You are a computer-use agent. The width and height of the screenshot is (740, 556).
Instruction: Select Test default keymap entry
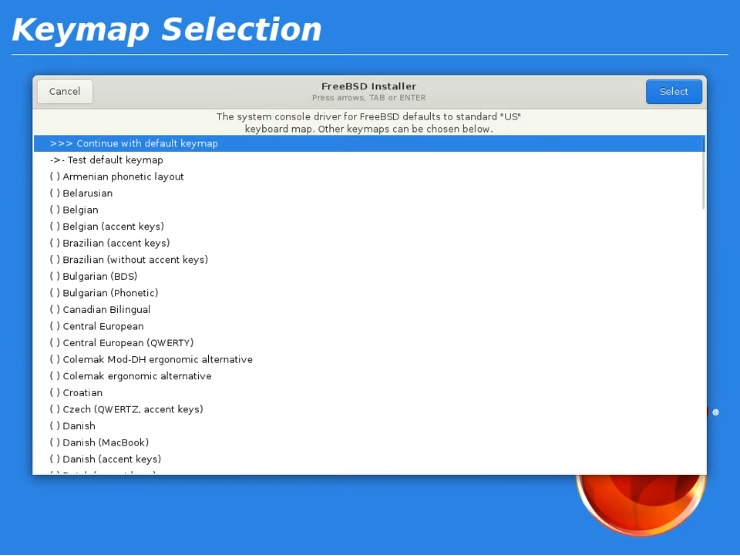click(x=107, y=160)
